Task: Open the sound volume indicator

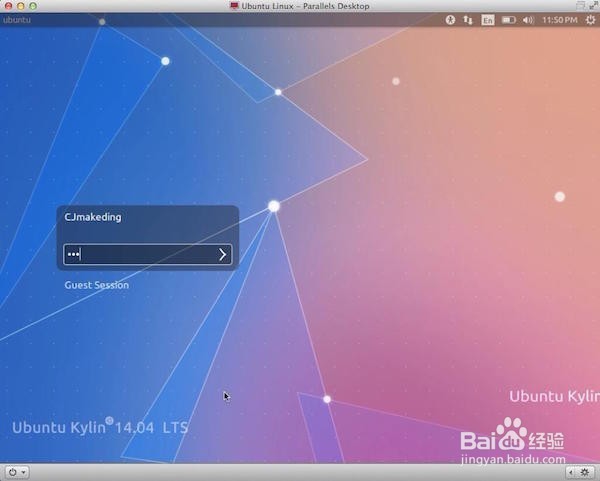Action: [x=528, y=20]
